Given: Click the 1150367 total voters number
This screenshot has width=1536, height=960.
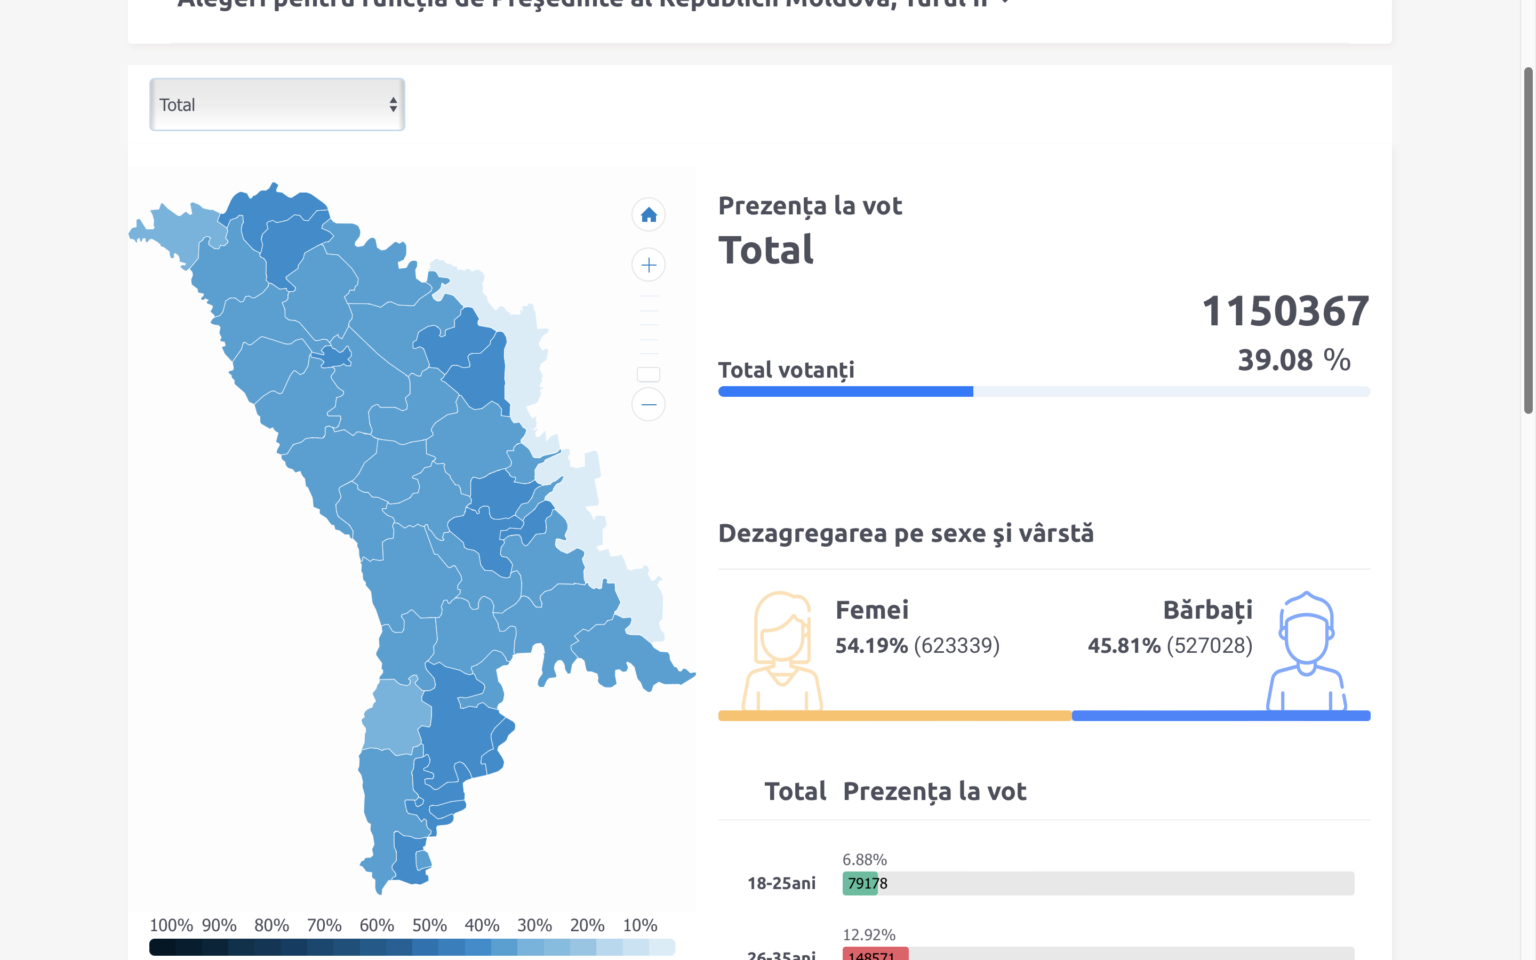Looking at the screenshot, I should click(1284, 311).
